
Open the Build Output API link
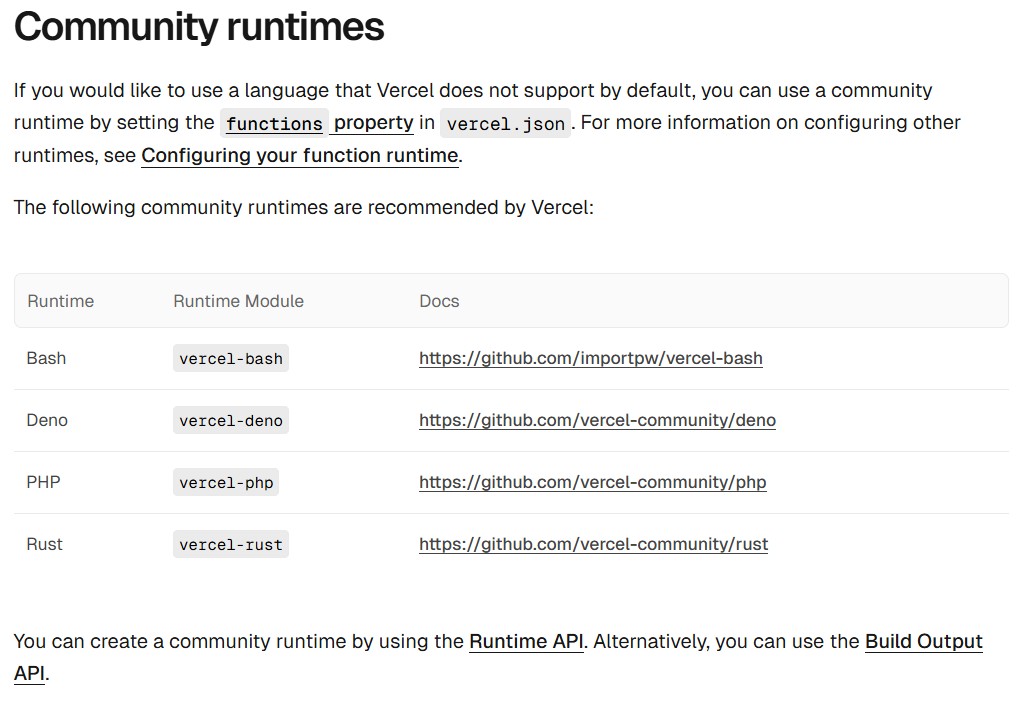tap(922, 641)
